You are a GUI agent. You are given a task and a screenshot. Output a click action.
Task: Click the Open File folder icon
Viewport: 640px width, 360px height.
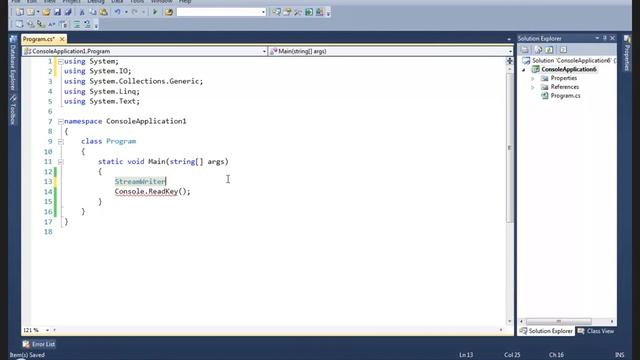point(46,12)
